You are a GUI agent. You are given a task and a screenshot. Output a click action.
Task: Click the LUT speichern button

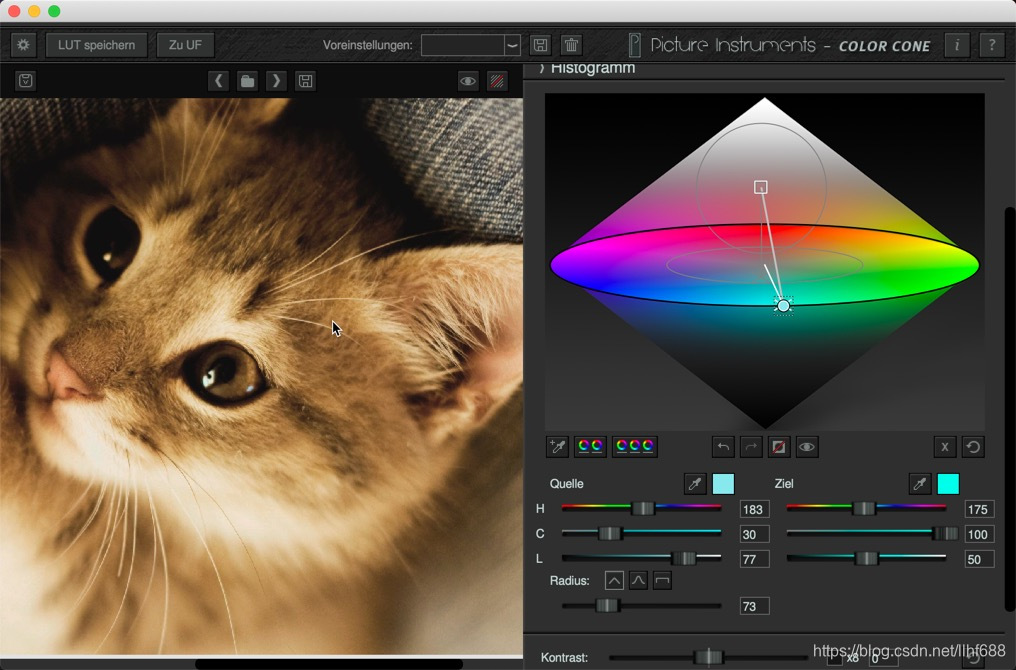(x=97, y=45)
